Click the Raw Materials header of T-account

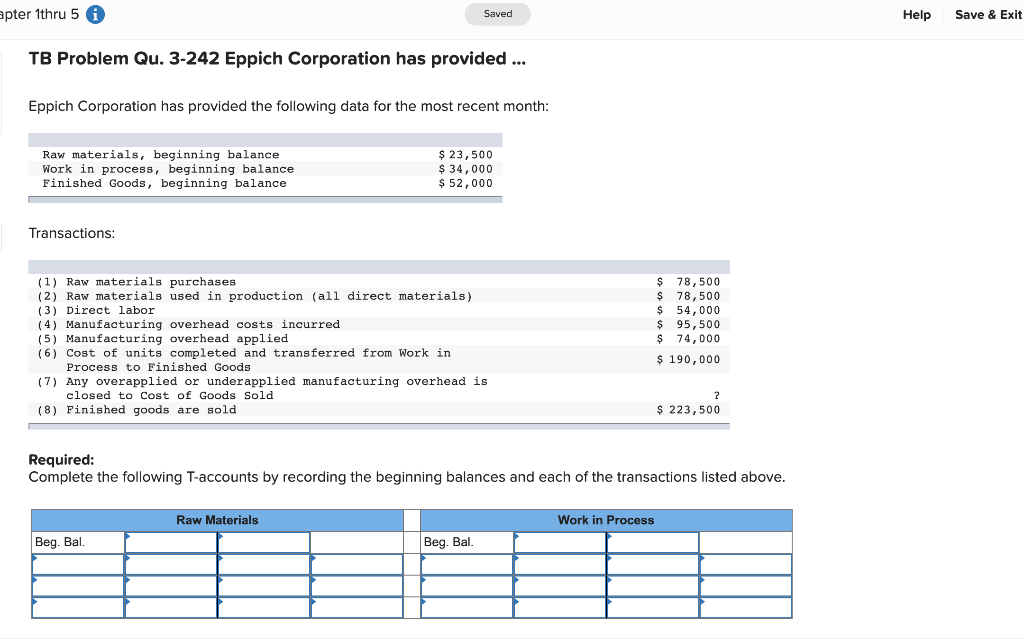tap(217, 520)
